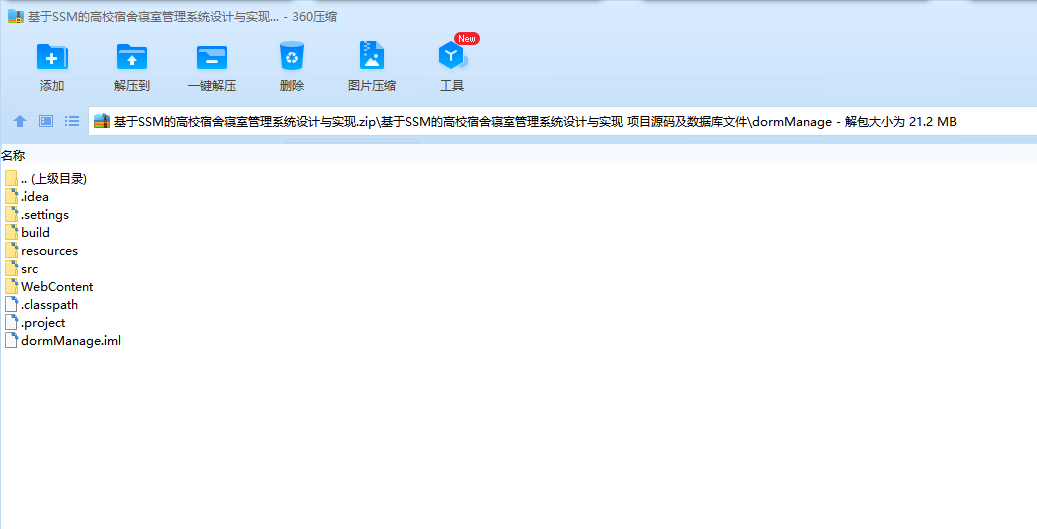Go up one level with arrow icon
The image size is (1037, 529).
tap(20, 121)
